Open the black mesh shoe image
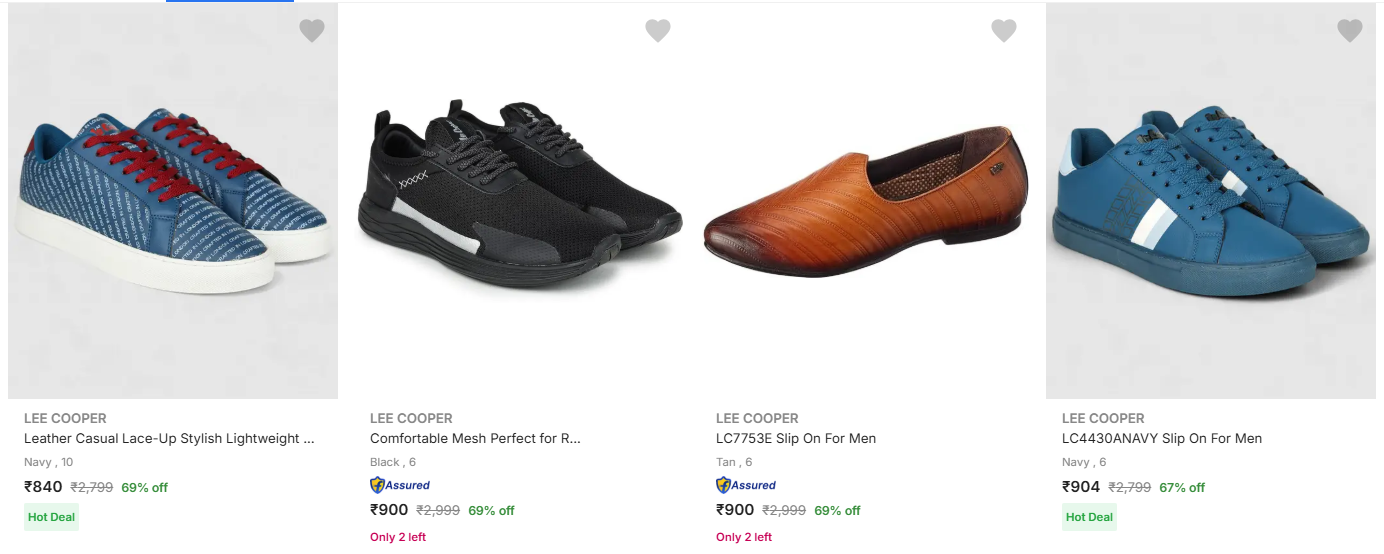This screenshot has width=1384, height=554. 519,200
